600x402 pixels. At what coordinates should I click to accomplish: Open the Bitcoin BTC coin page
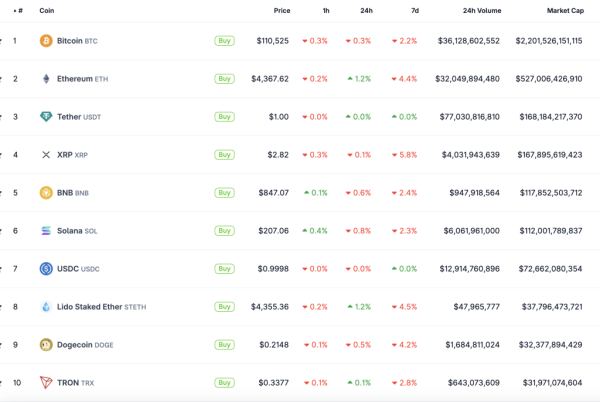(x=77, y=41)
